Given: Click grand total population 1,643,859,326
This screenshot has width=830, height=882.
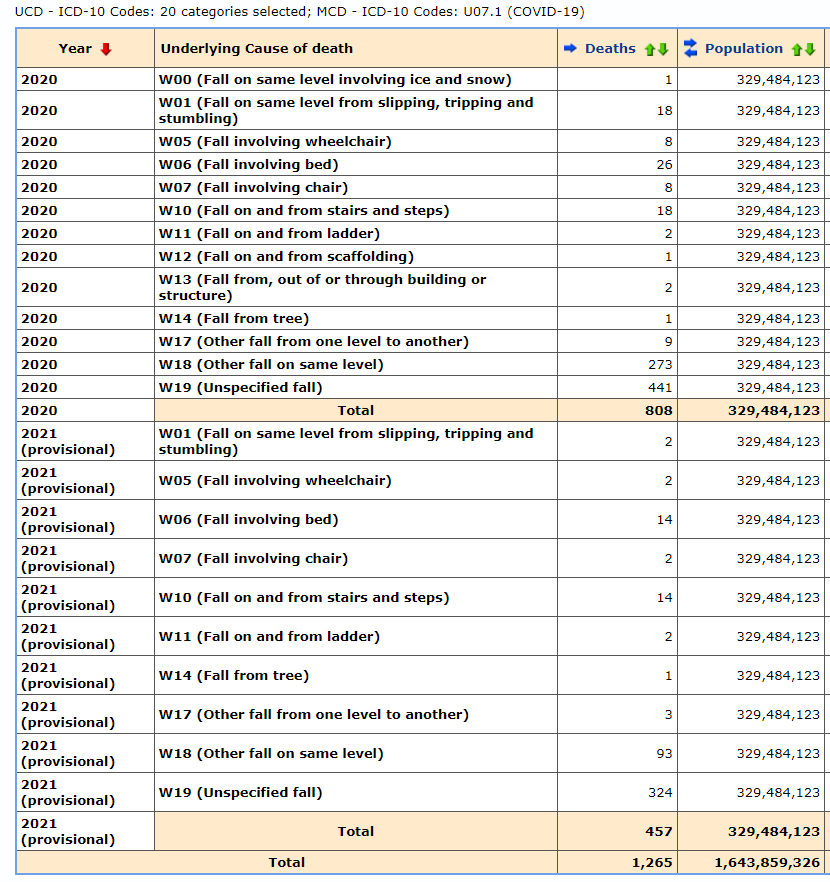Looking at the screenshot, I should click(x=767, y=863).
